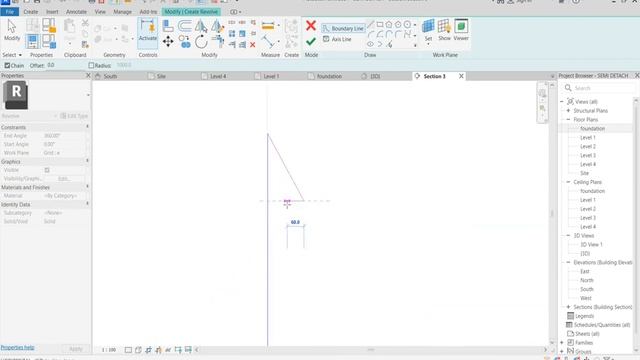Toggle the Visible checkbox in Graphics
The width and height of the screenshot is (640, 360).
tap(47, 170)
